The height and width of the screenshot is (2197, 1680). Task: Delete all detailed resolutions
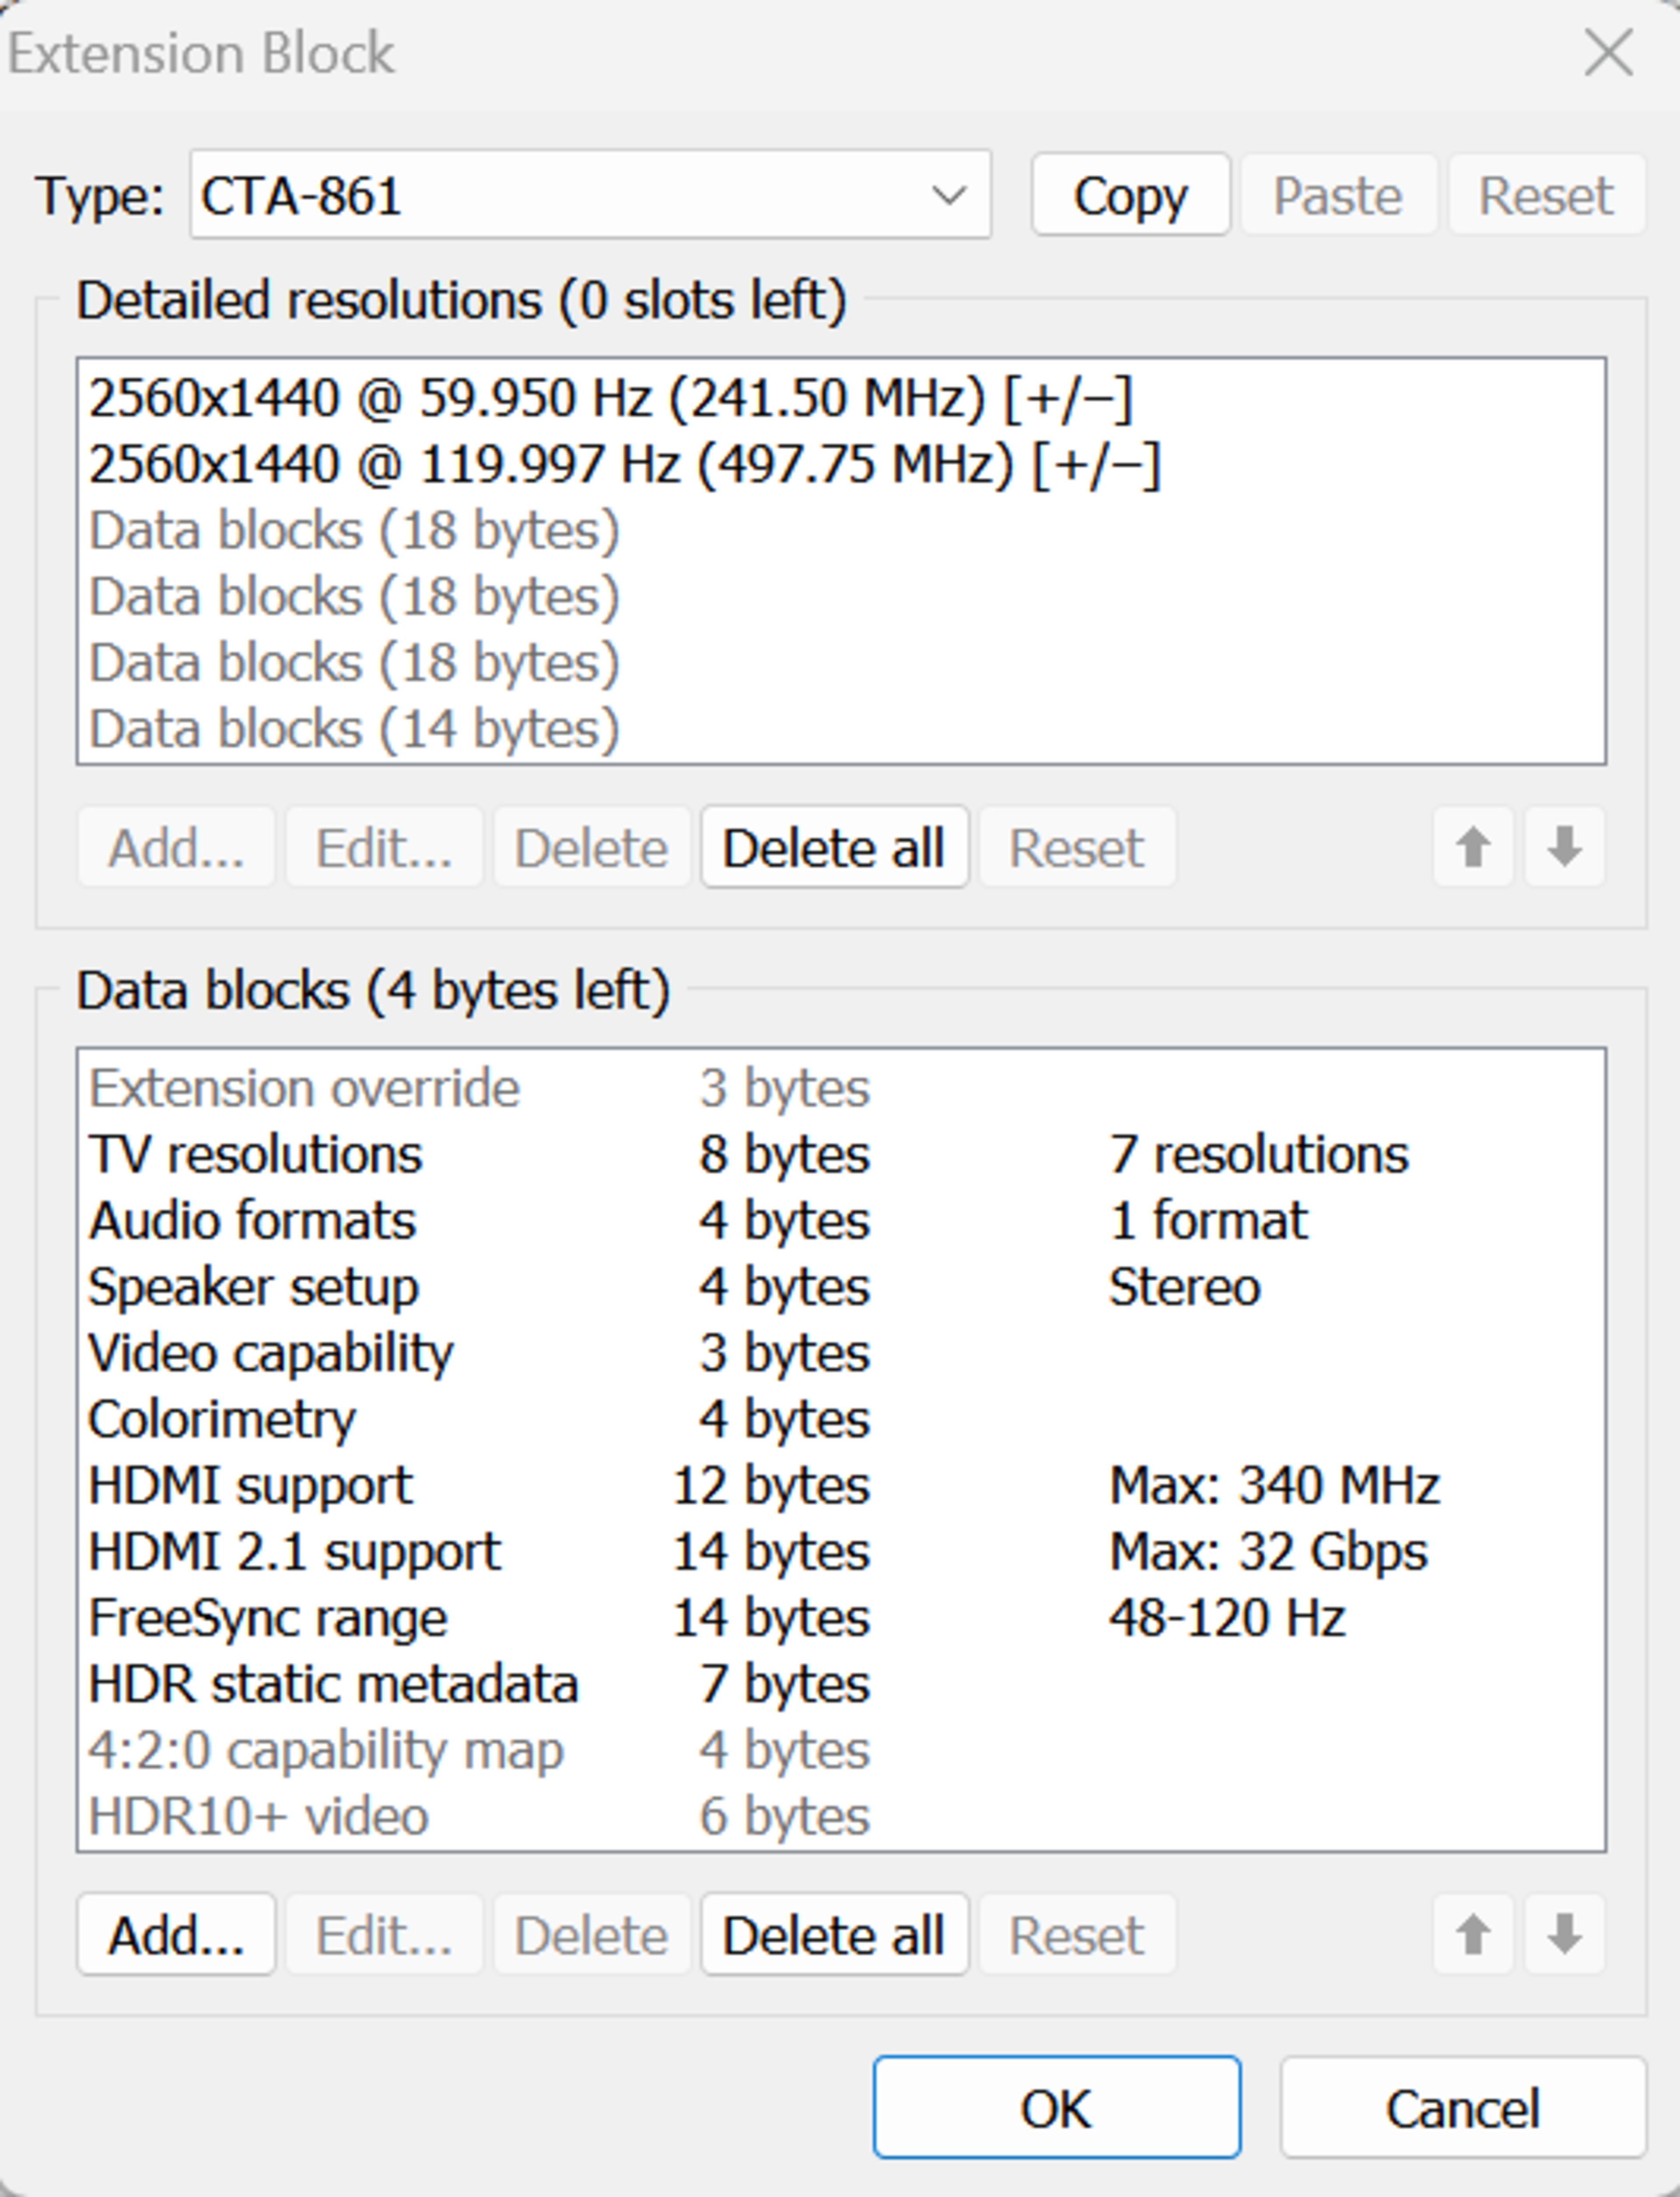coord(834,847)
